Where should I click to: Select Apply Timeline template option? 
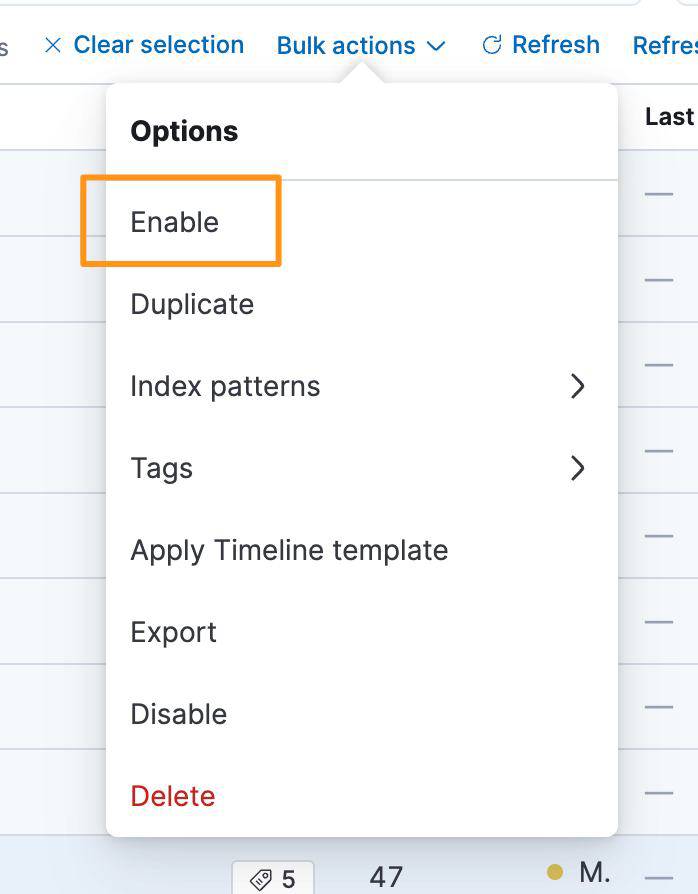(289, 550)
